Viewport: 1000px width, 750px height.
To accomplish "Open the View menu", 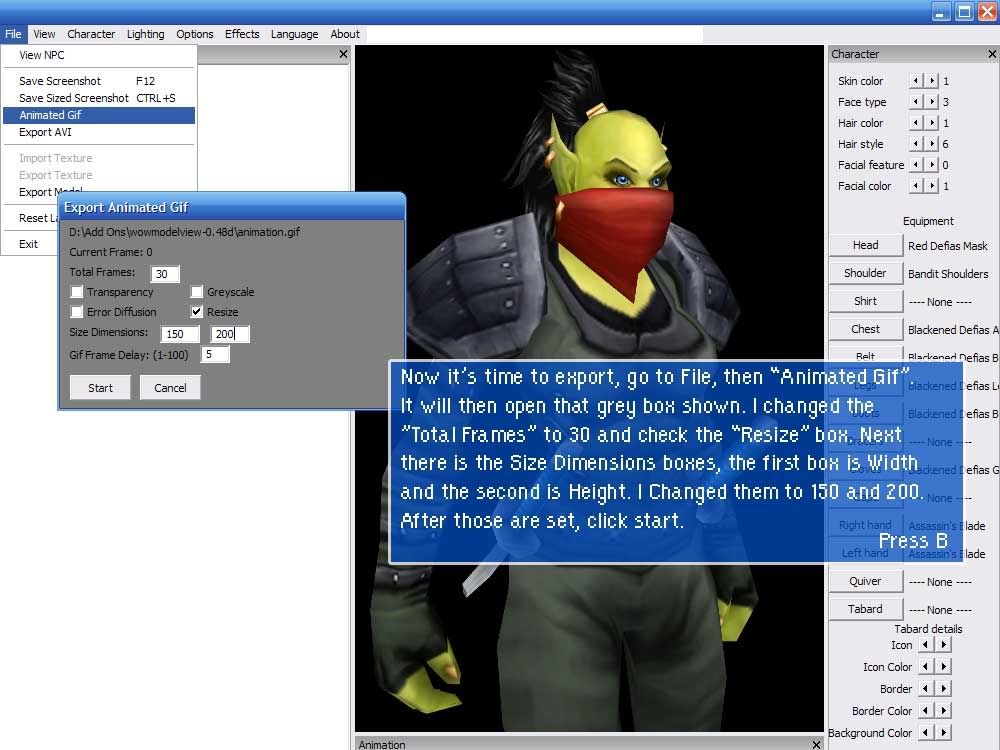I will 44,34.
